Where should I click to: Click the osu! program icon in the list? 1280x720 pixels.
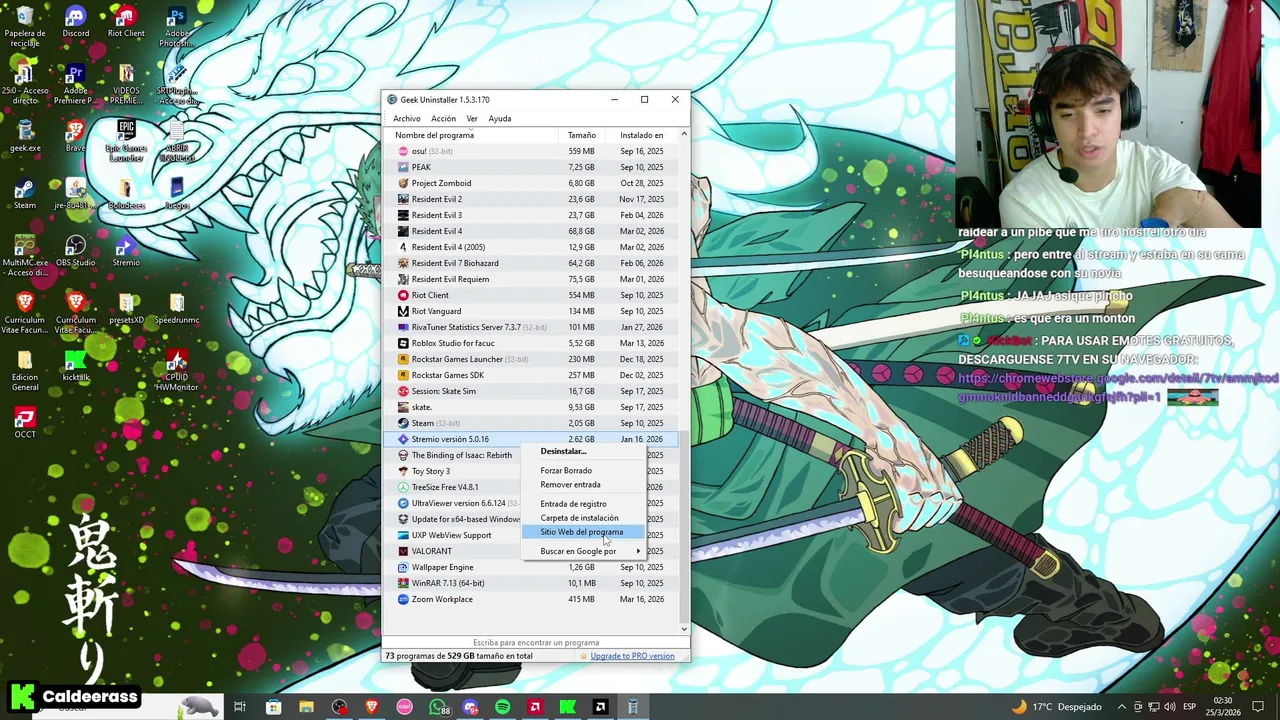pyautogui.click(x=403, y=151)
